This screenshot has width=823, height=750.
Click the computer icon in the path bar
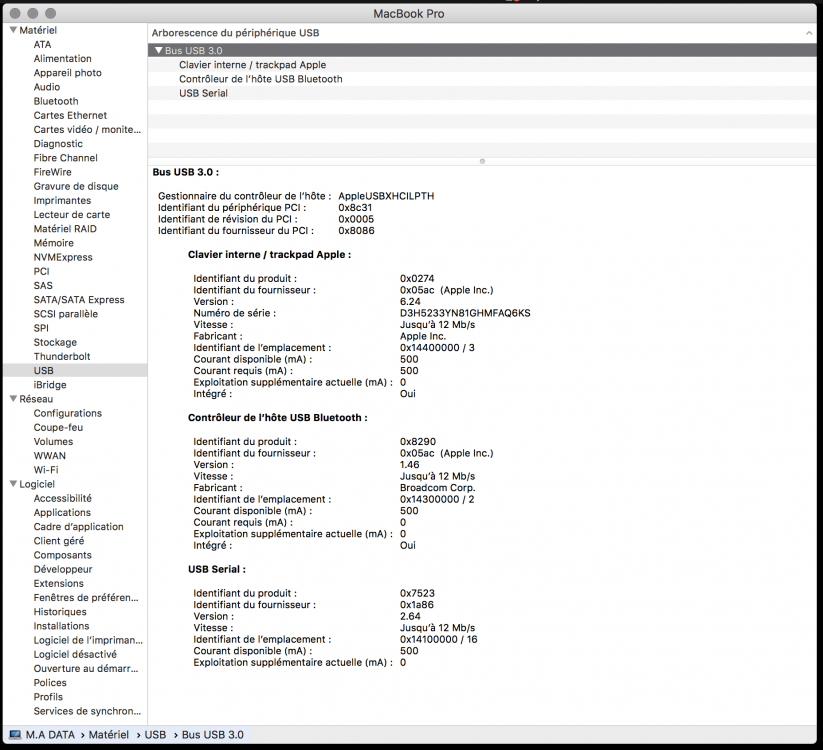click(15, 735)
